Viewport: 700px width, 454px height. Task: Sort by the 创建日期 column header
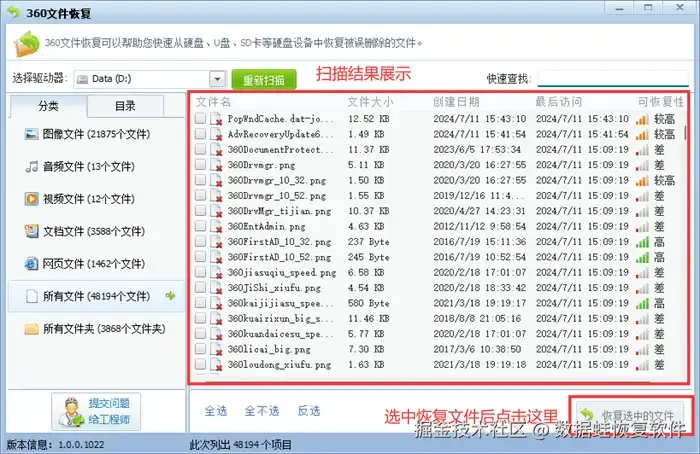click(456, 102)
